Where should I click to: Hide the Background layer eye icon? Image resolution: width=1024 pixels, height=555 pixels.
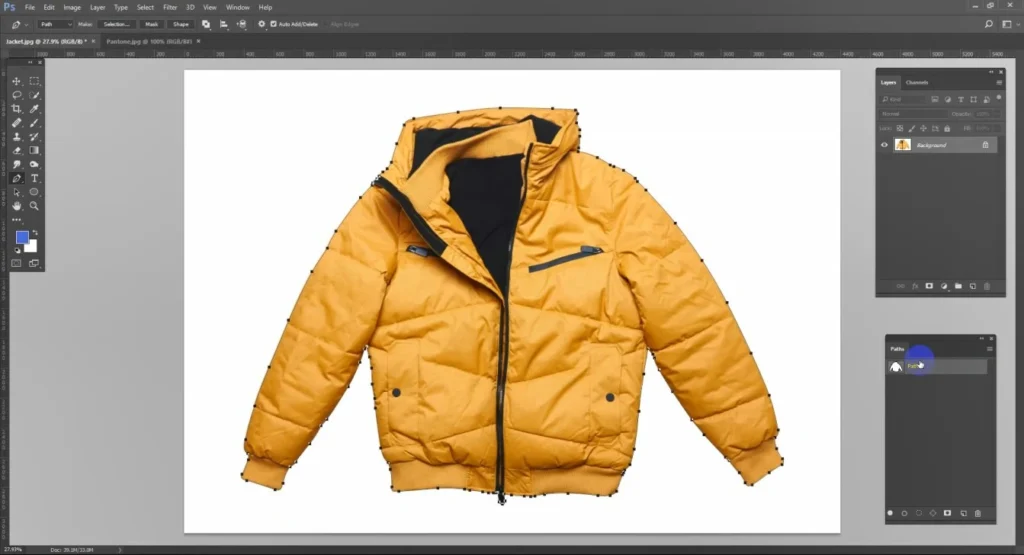(x=884, y=145)
